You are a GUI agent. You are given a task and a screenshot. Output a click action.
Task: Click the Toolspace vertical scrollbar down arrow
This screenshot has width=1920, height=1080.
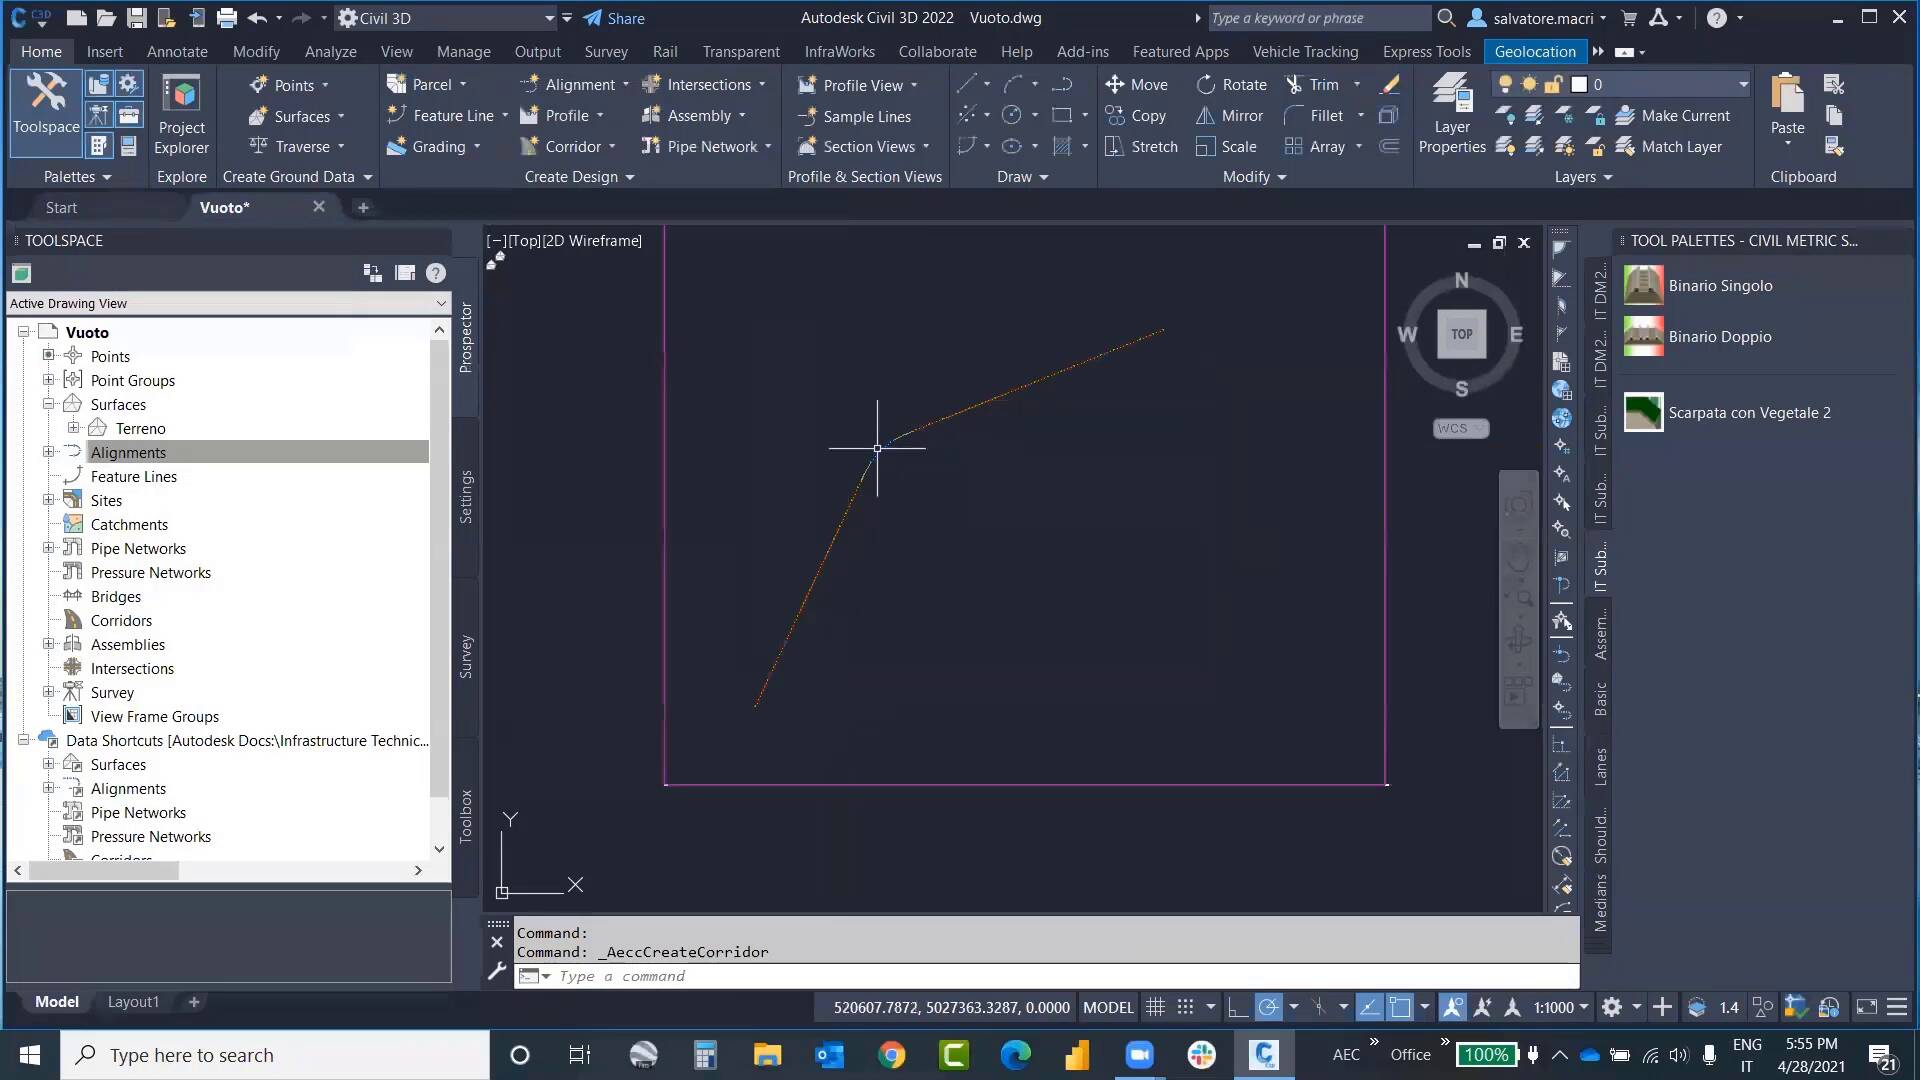coord(439,849)
